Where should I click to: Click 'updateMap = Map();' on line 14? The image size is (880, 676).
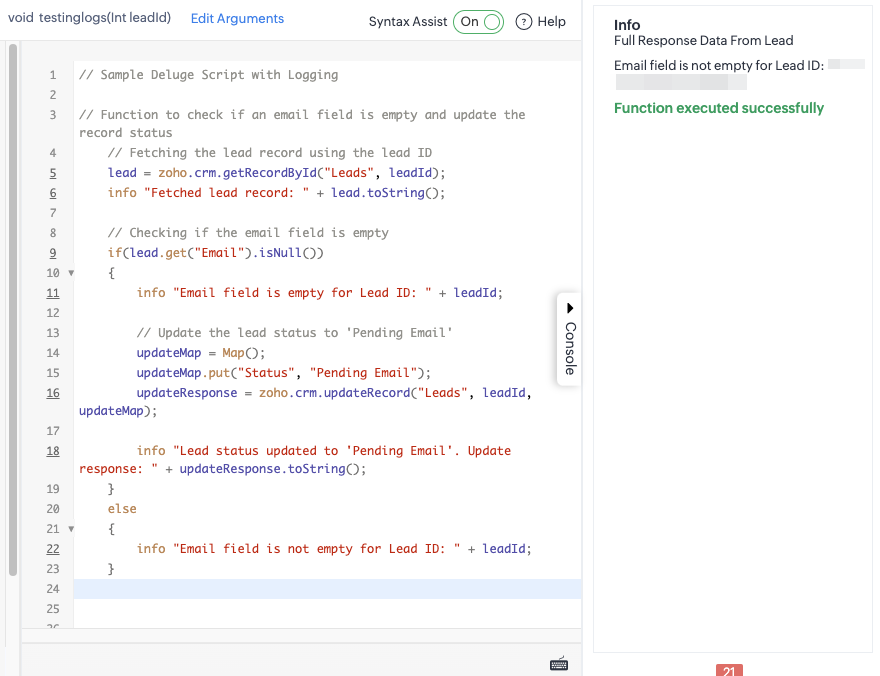200,353
